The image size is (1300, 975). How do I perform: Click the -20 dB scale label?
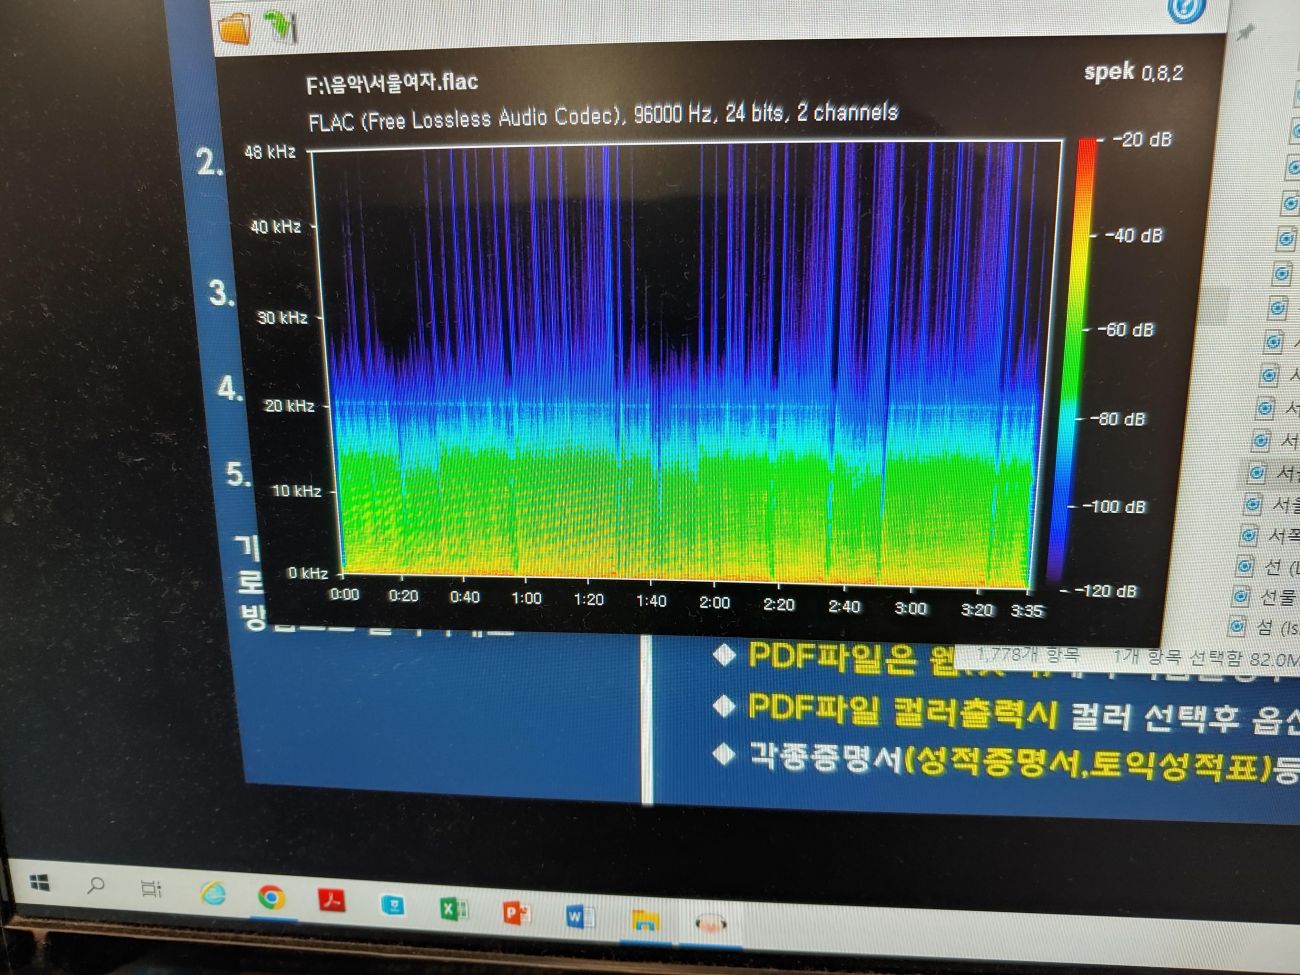click(1141, 139)
